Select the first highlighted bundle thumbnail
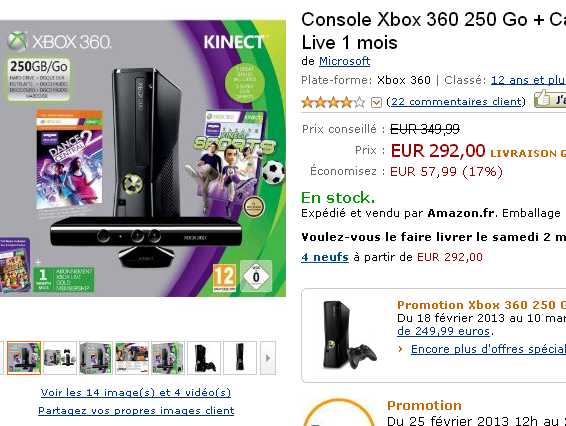 pos(24,358)
